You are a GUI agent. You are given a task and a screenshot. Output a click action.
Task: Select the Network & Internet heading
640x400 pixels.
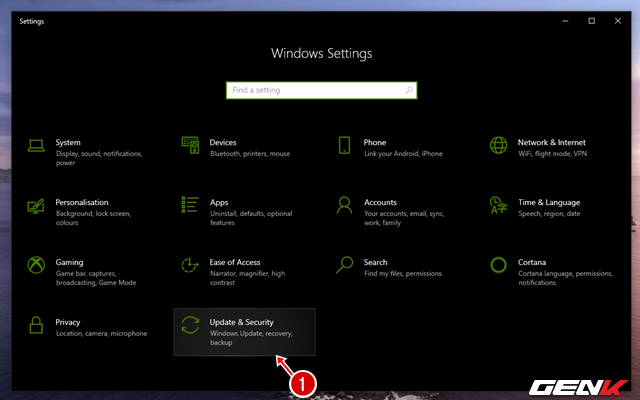pyautogui.click(x=551, y=142)
